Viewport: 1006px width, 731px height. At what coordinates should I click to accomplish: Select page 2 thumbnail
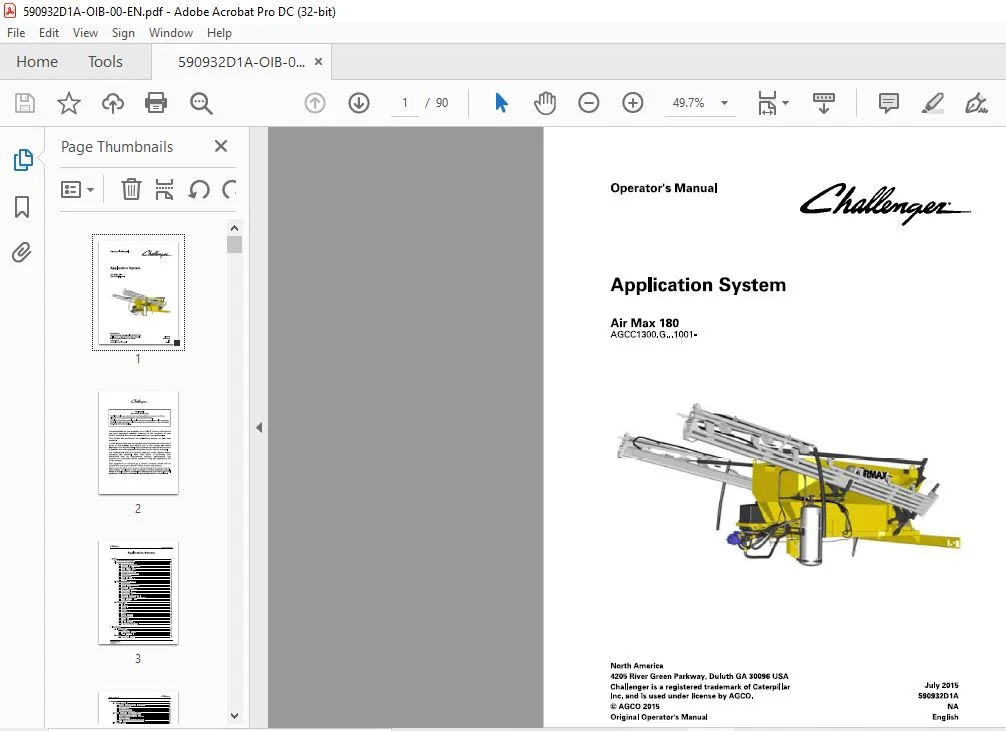[138, 443]
